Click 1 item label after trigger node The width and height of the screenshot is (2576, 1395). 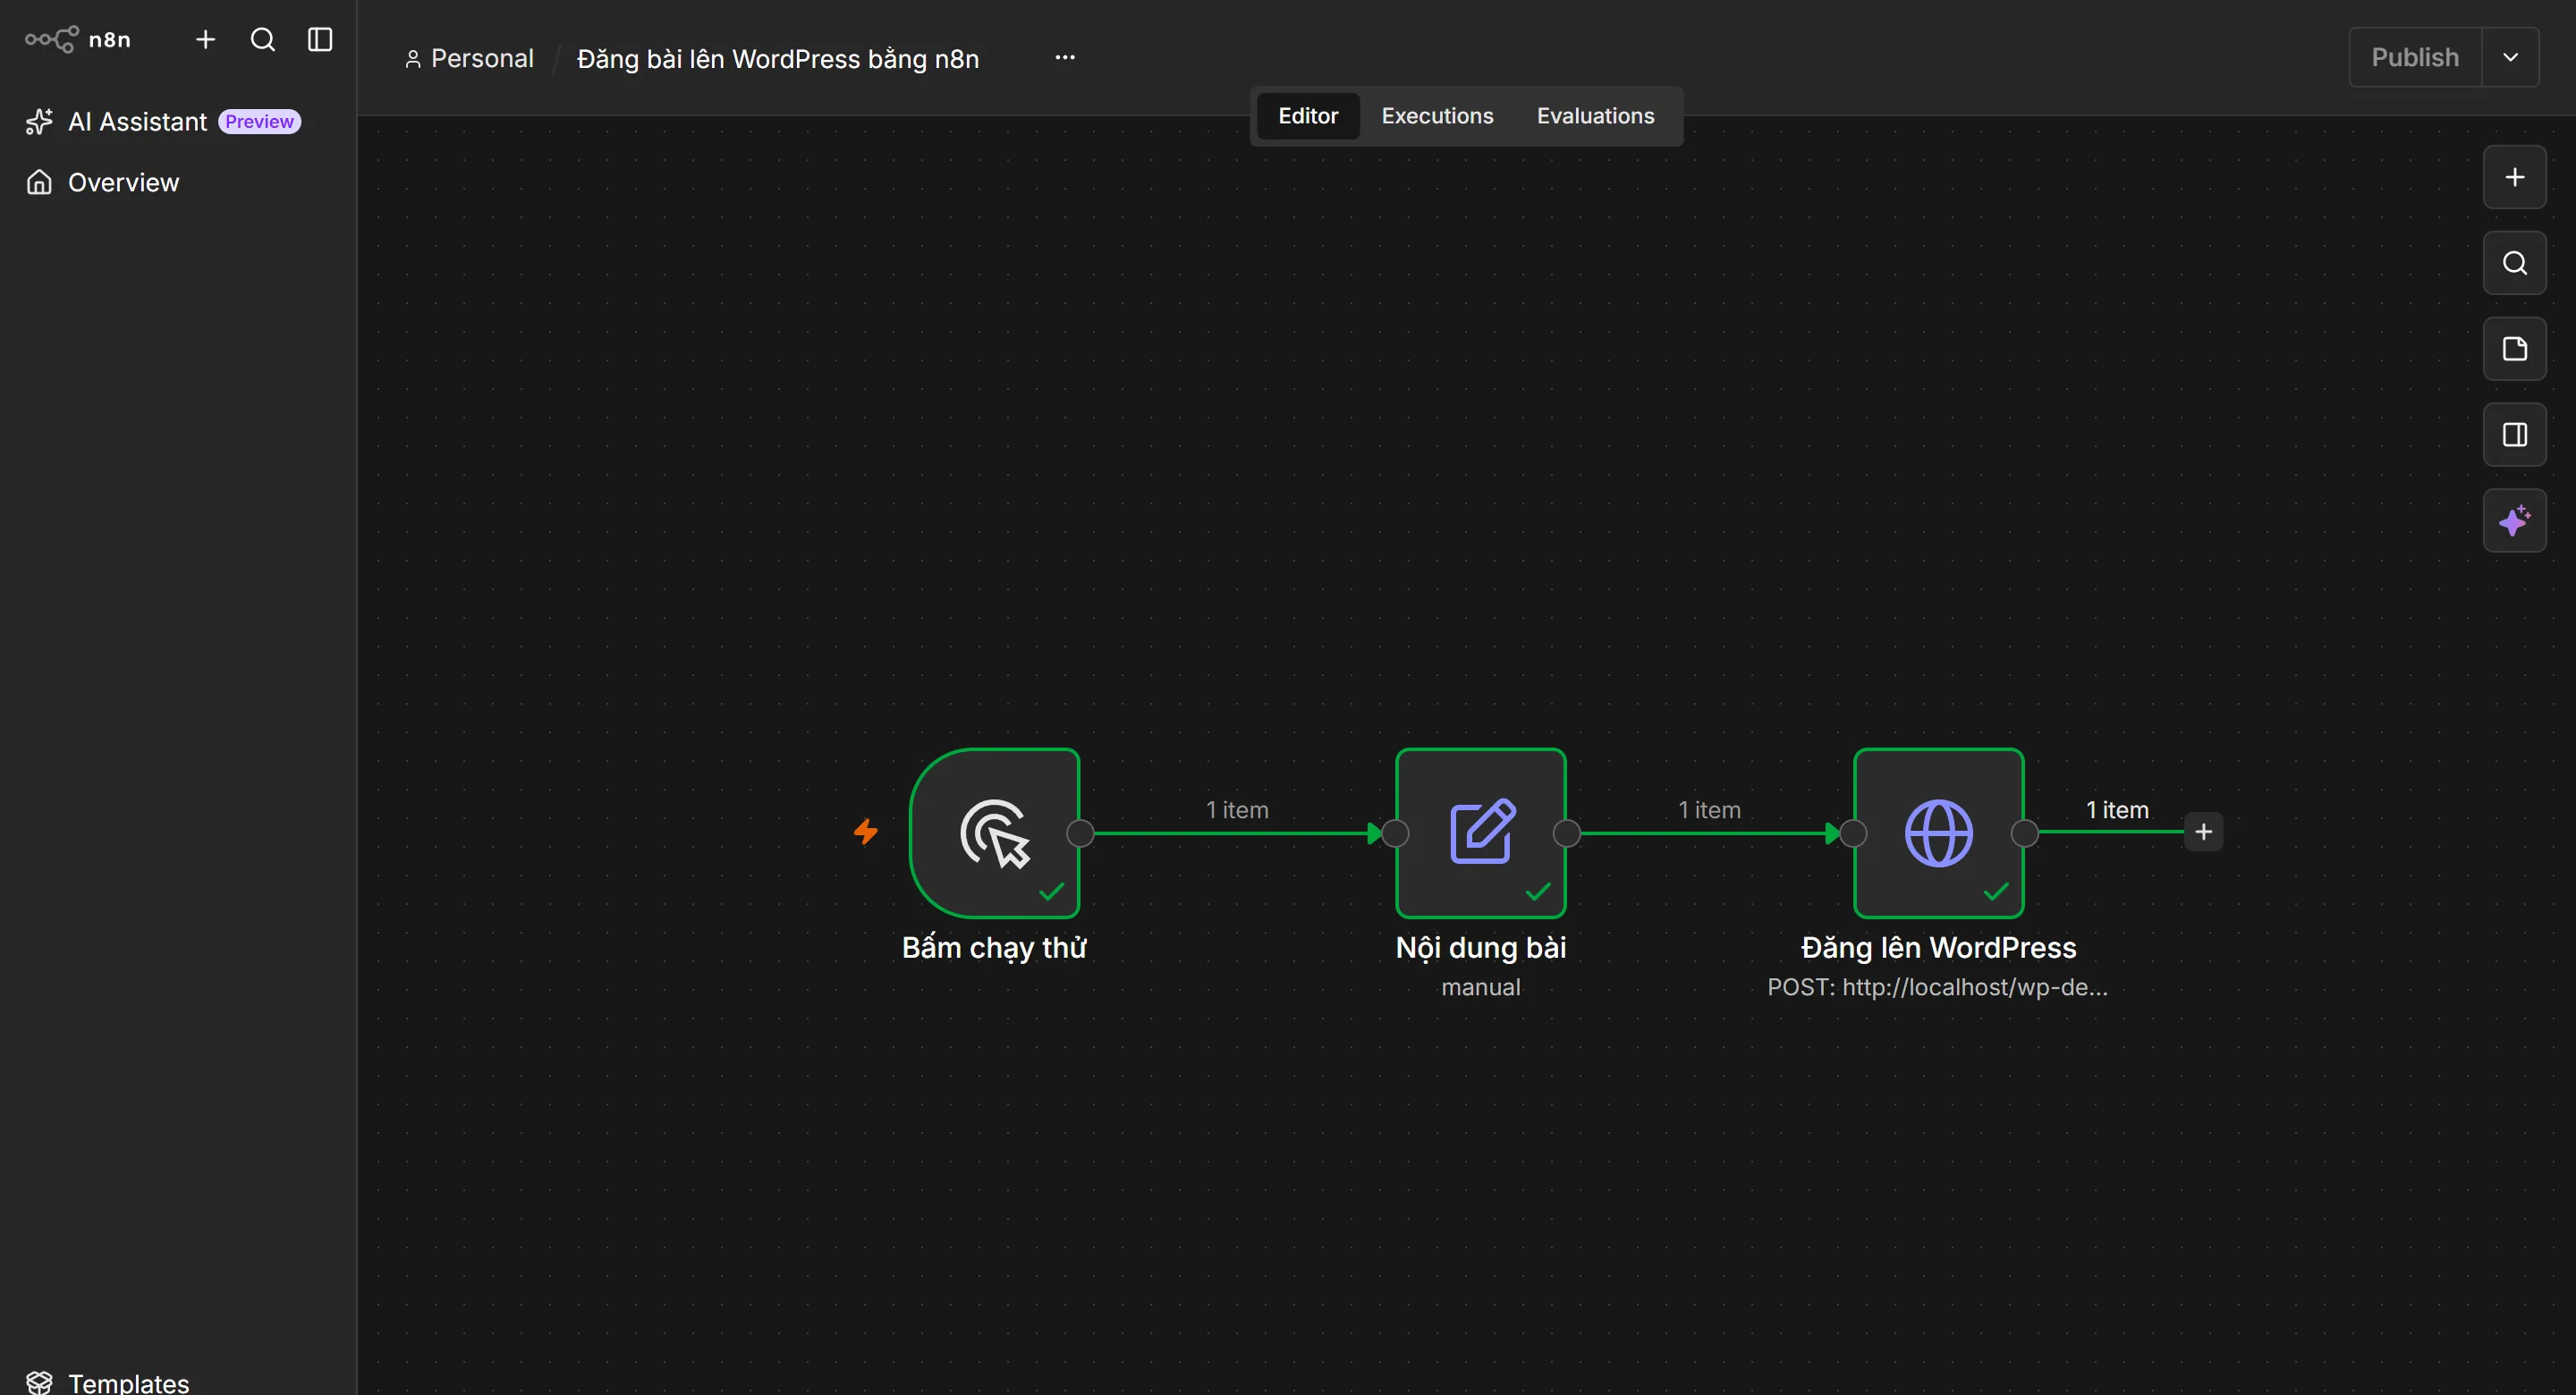pyautogui.click(x=1237, y=810)
